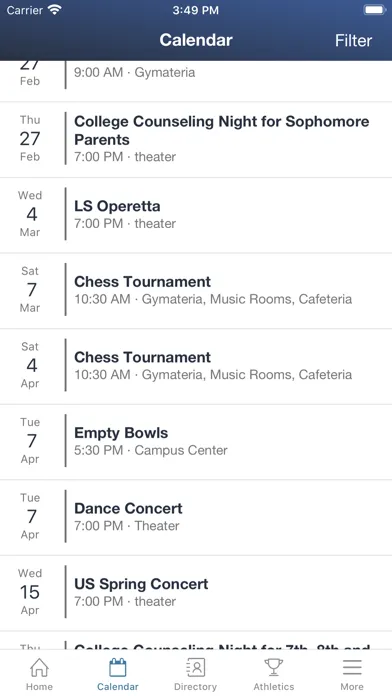The image size is (392, 696).
Task: Open College Counseling Night for Sophomore Parents
Action: point(196,140)
